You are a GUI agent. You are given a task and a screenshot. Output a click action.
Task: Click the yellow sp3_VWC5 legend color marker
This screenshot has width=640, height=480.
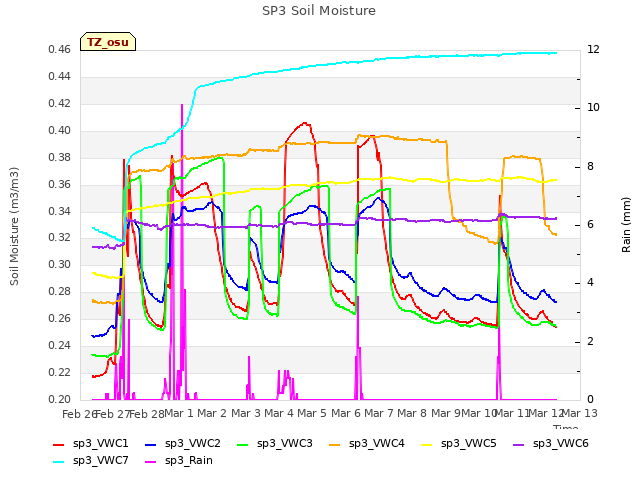[427, 444]
